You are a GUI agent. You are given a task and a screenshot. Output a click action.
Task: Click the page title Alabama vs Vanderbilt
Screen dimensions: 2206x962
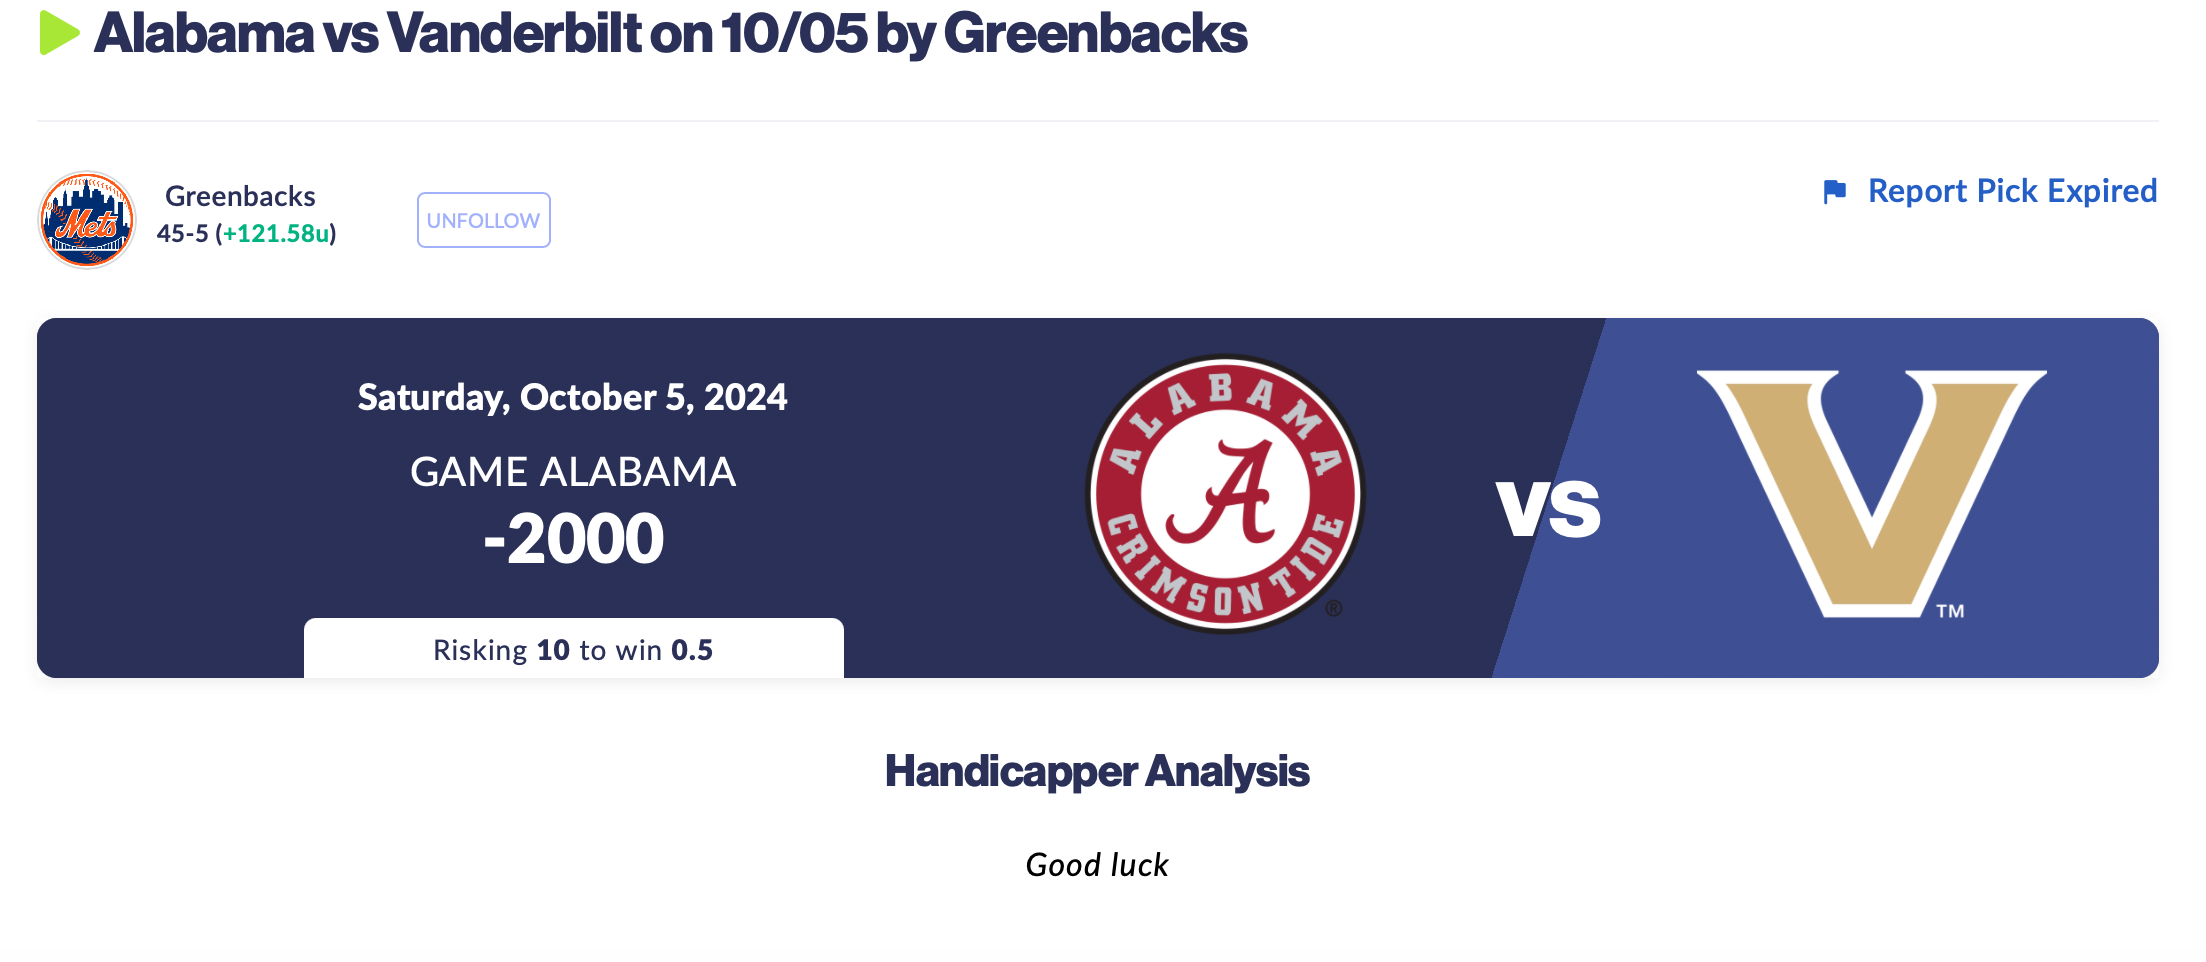[670, 34]
